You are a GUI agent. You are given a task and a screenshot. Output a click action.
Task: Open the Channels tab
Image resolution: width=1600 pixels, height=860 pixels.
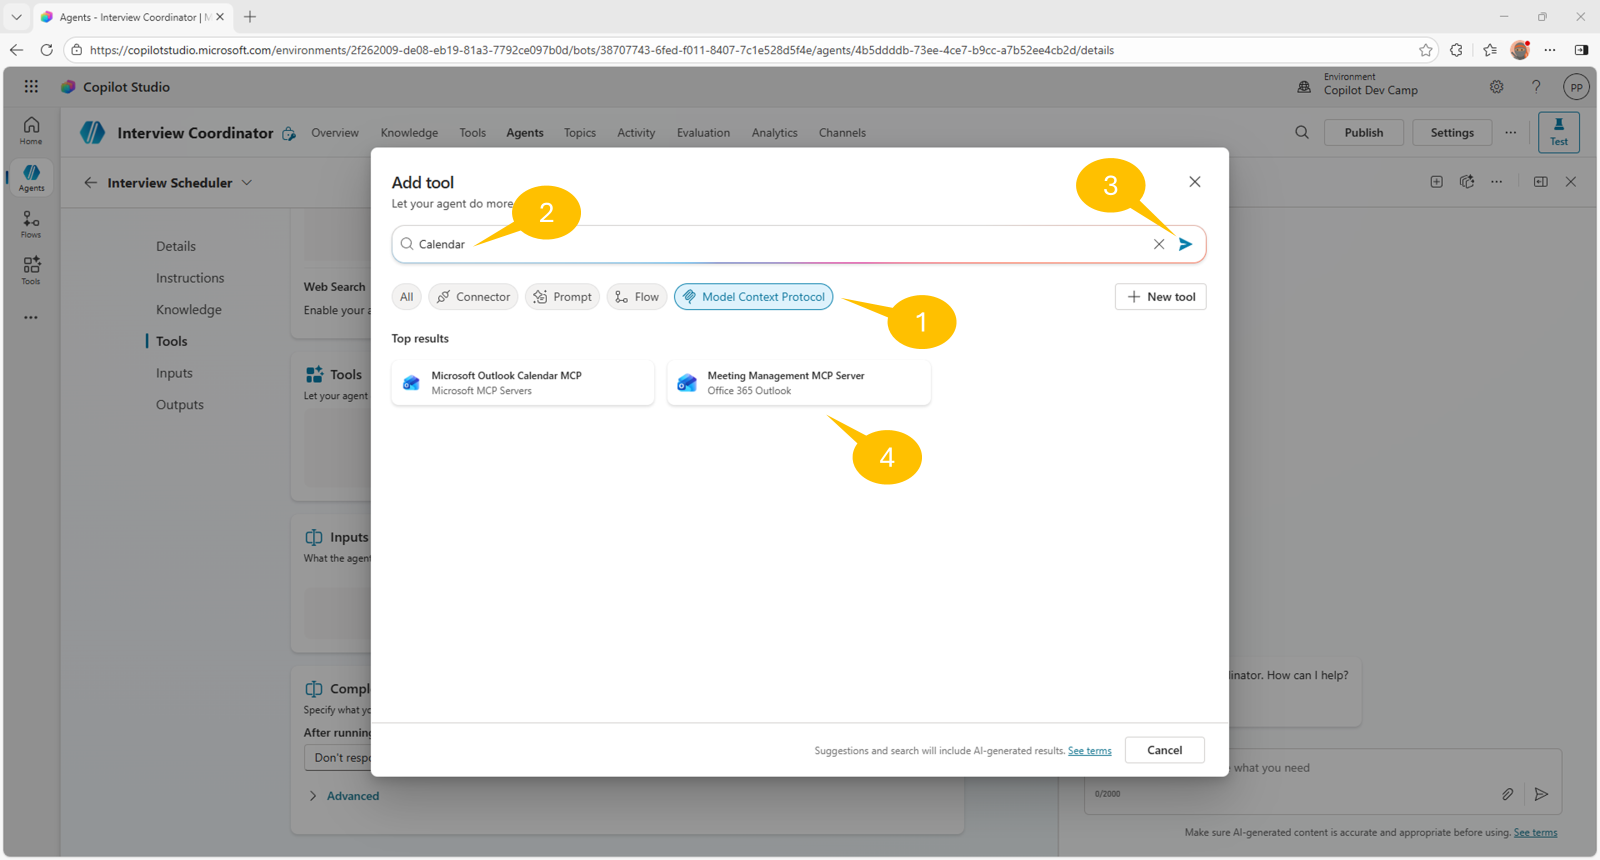842,132
